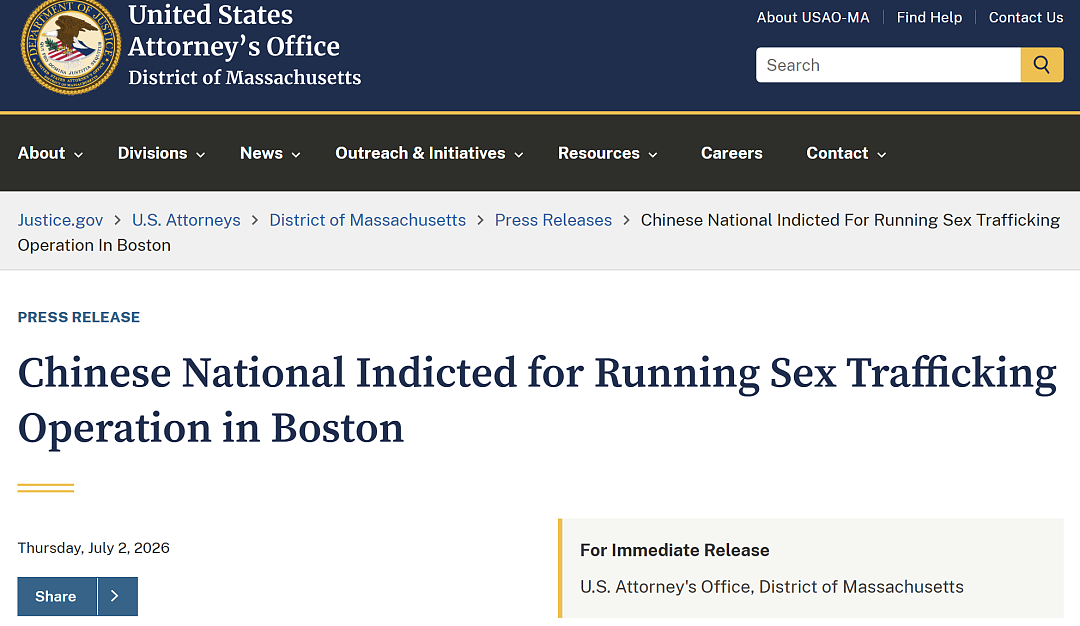Open the Divisions dropdown menu

[x=161, y=154]
